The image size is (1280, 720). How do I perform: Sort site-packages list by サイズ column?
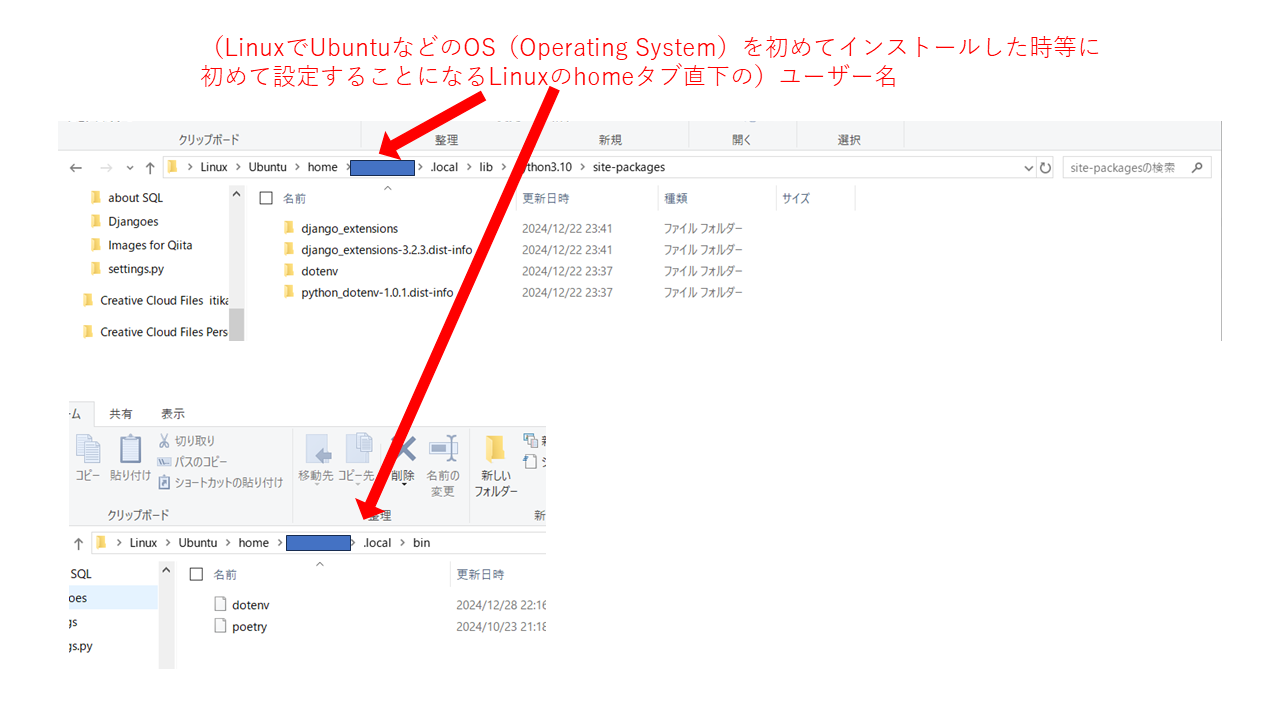tap(796, 198)
